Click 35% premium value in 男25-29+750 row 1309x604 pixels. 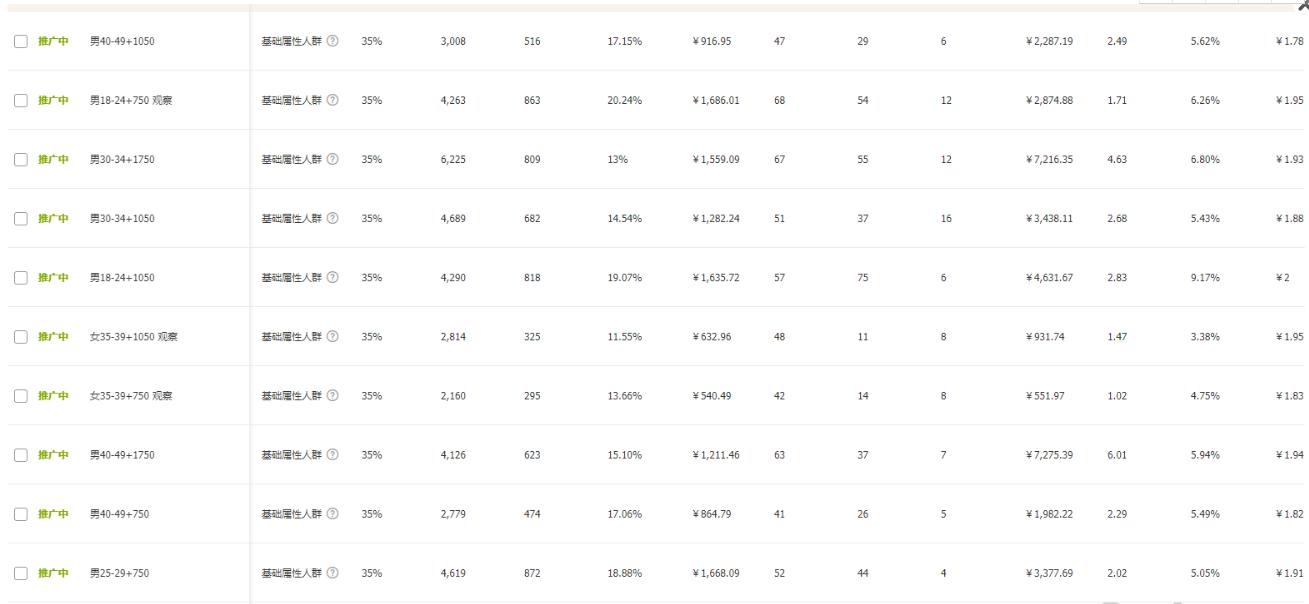[372, 573]
